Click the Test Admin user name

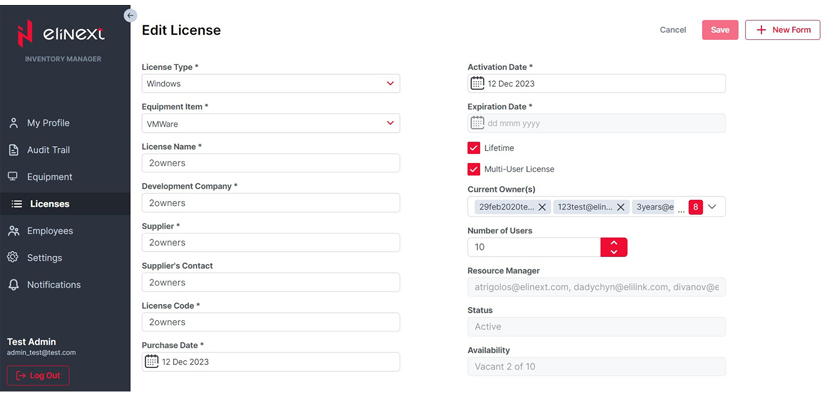click(x=31, y=342)
